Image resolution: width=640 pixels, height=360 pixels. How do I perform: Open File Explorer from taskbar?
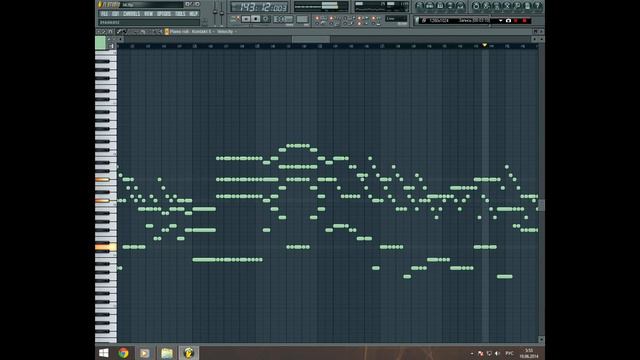click(x=167, y=353)
